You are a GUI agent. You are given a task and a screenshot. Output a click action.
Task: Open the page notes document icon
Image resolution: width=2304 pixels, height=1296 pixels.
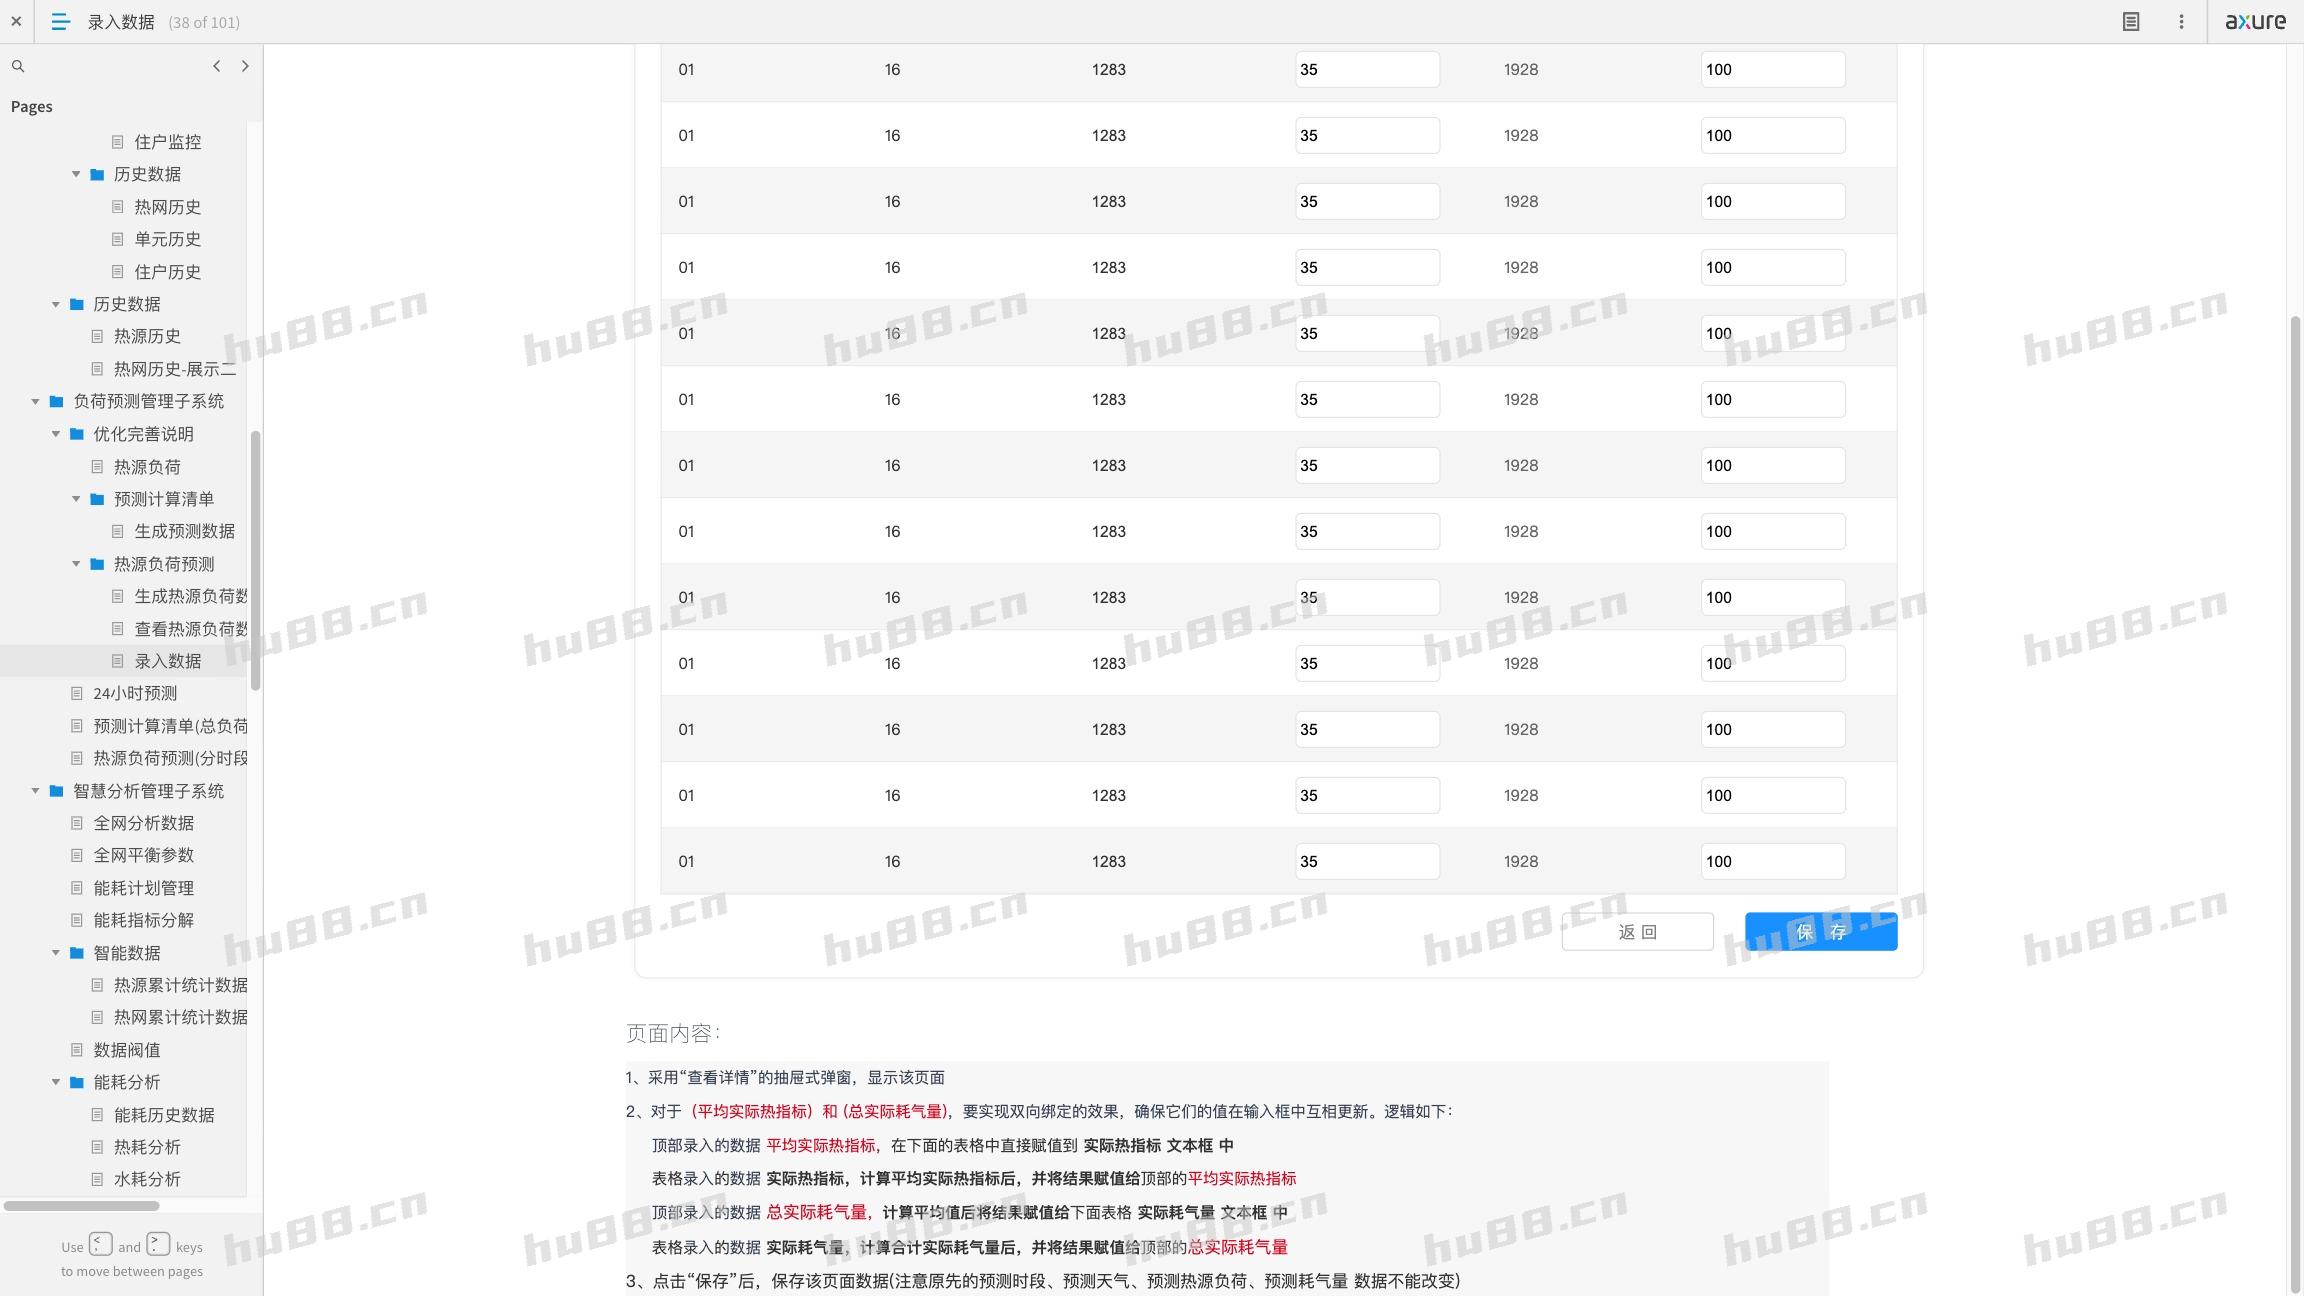tap(2131, 21)
